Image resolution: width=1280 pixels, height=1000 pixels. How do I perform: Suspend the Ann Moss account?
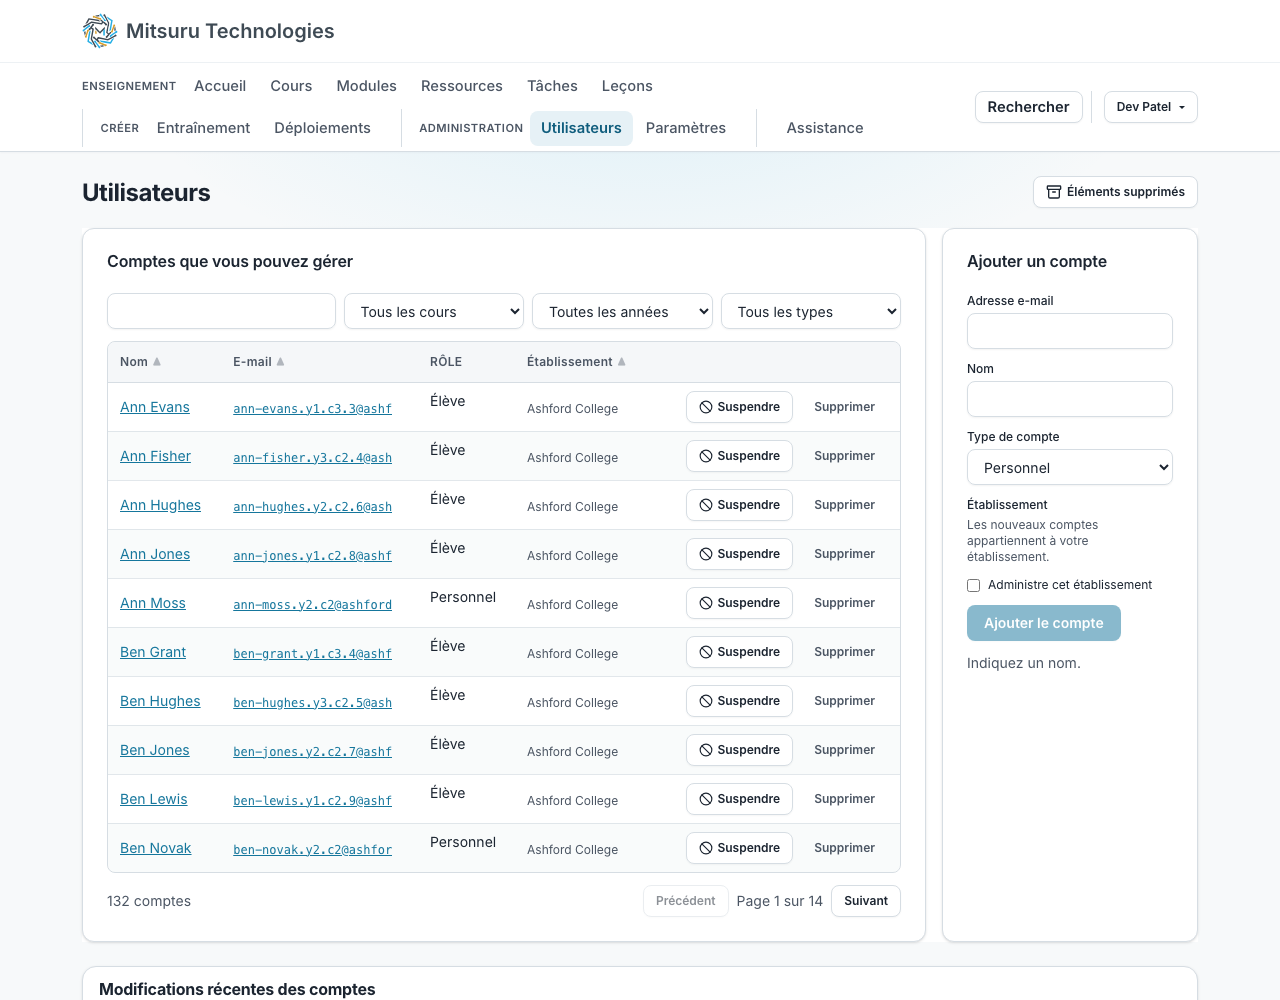(x=739, y=603)
